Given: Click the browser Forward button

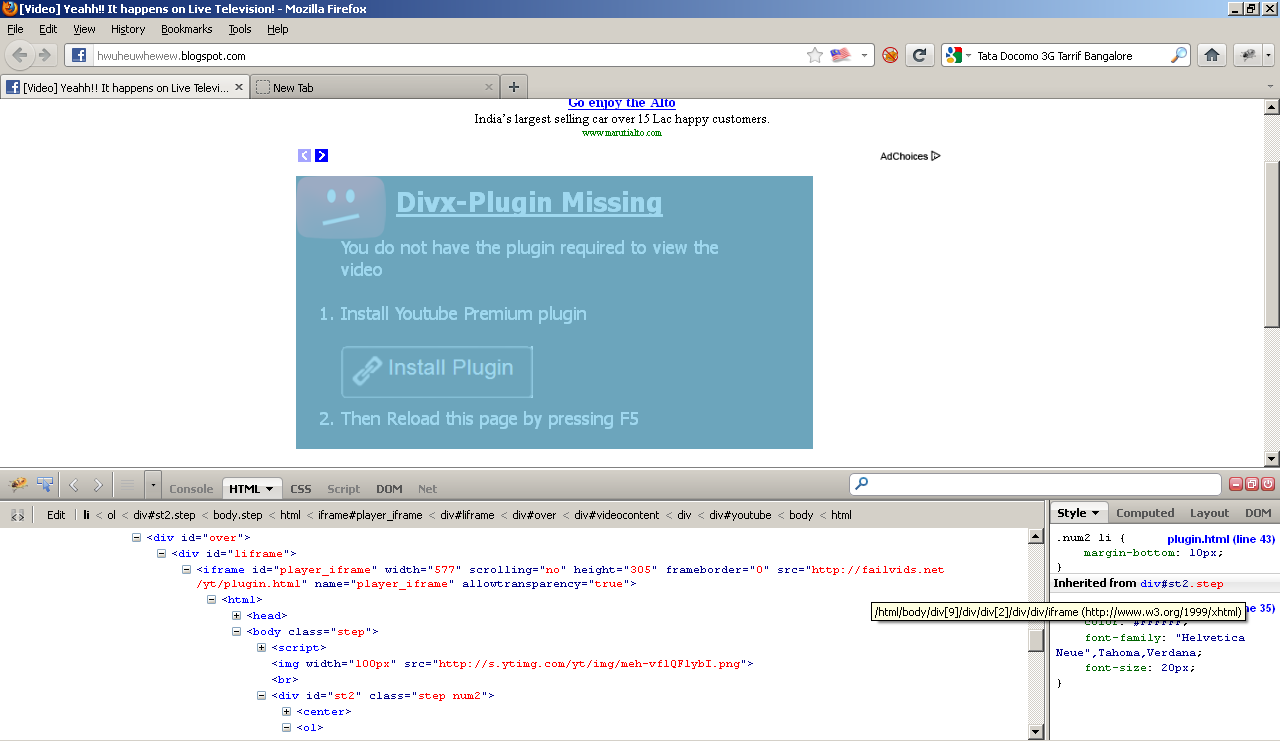Looking at the screenshot, I should click(x=45, y=55).
